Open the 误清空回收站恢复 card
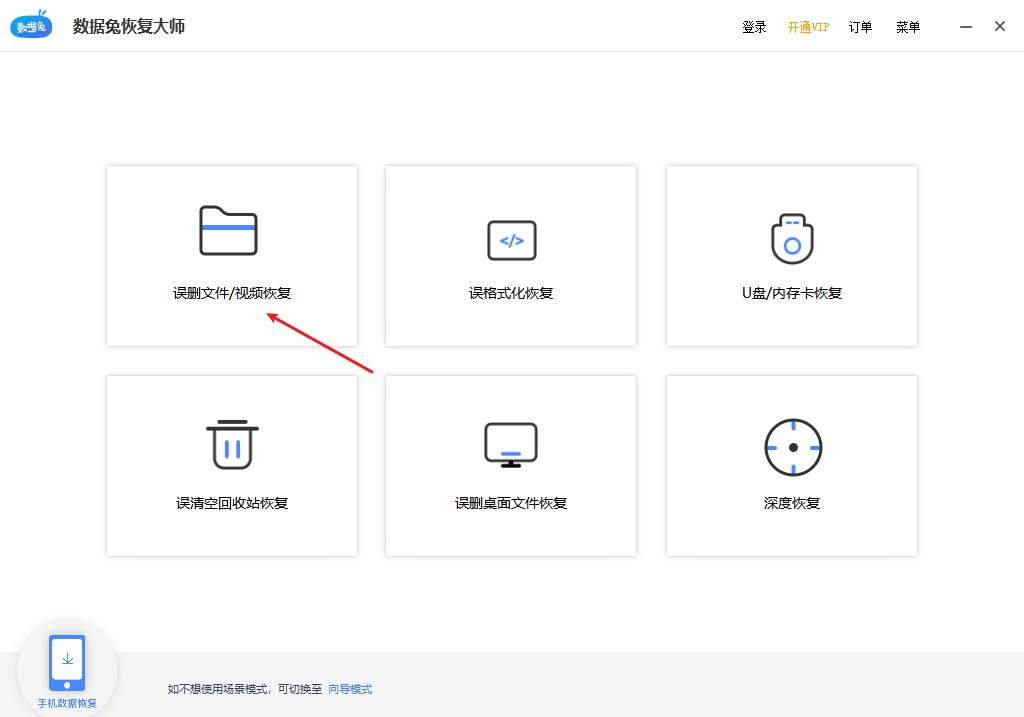The width and height of the screenshot is (1024, 717). [x=231, y=466]
